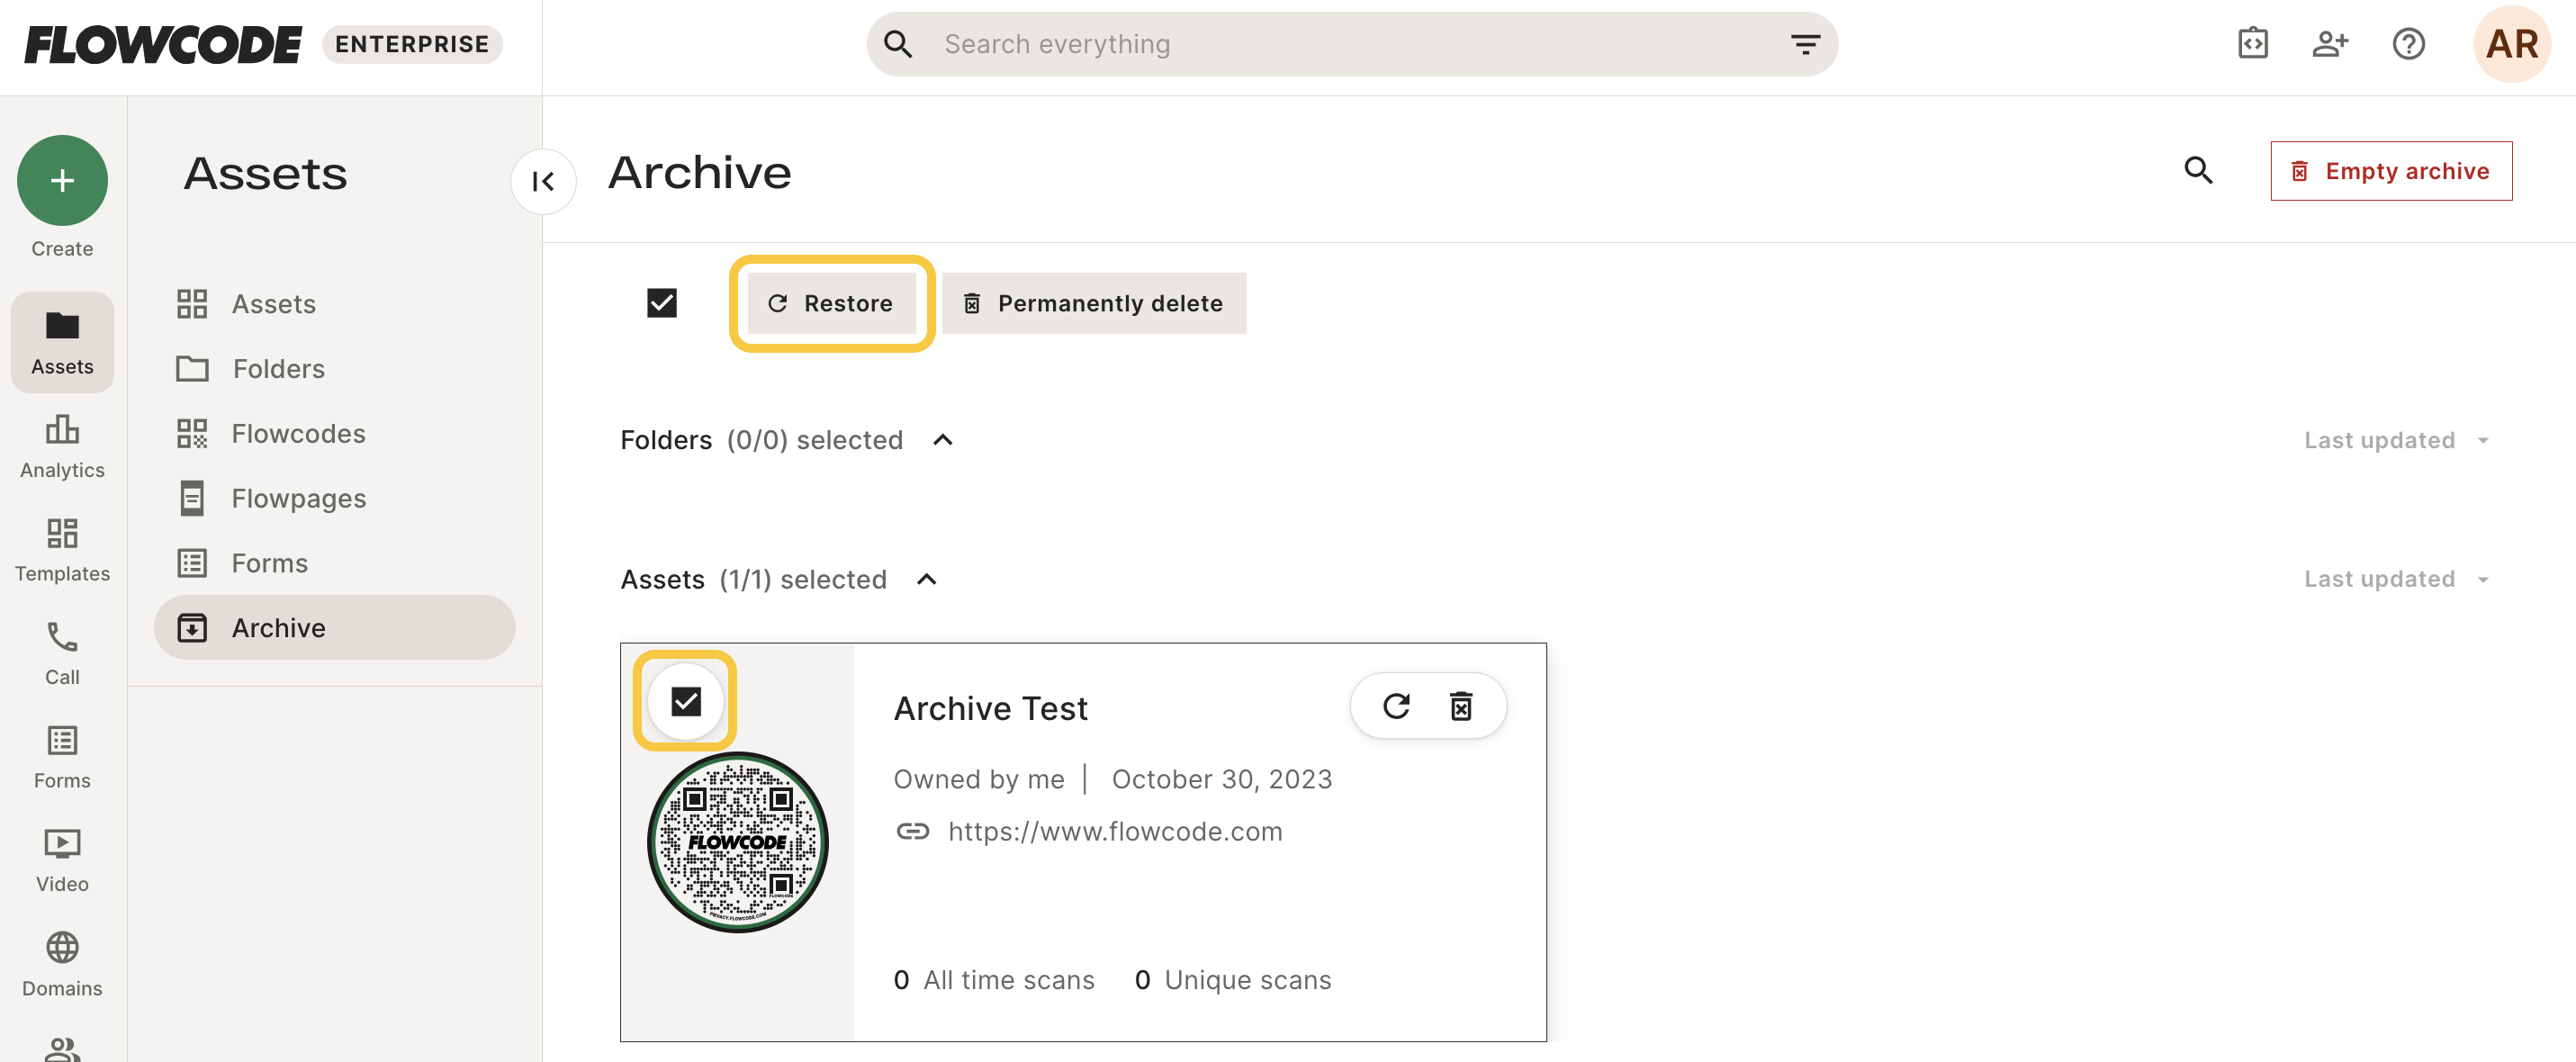This screenshot has height=1062, width=2576.
Task: Click the October 30, 2023 date text
Action: point(1222,779)
